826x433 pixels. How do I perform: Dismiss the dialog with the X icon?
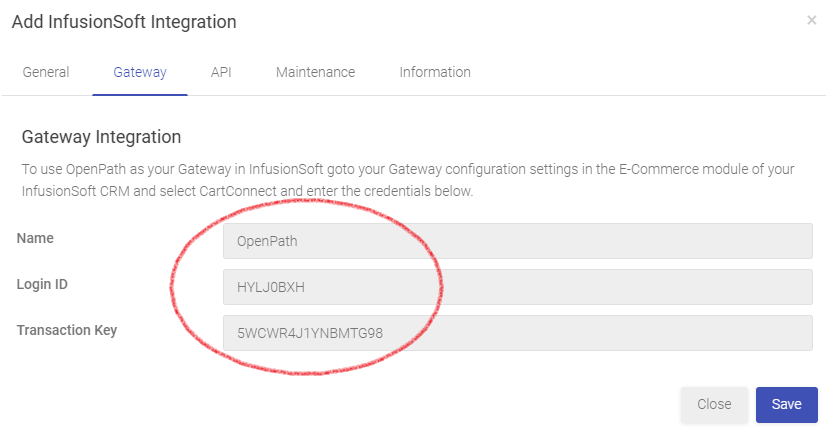[811, 21]
